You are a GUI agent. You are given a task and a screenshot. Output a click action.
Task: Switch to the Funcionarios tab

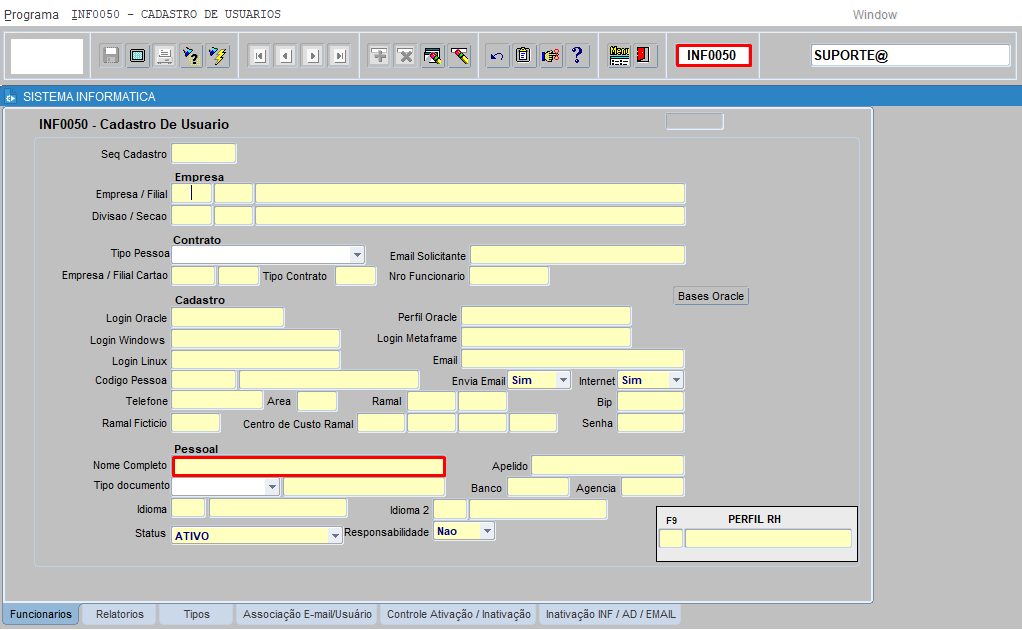coord(41,614)
